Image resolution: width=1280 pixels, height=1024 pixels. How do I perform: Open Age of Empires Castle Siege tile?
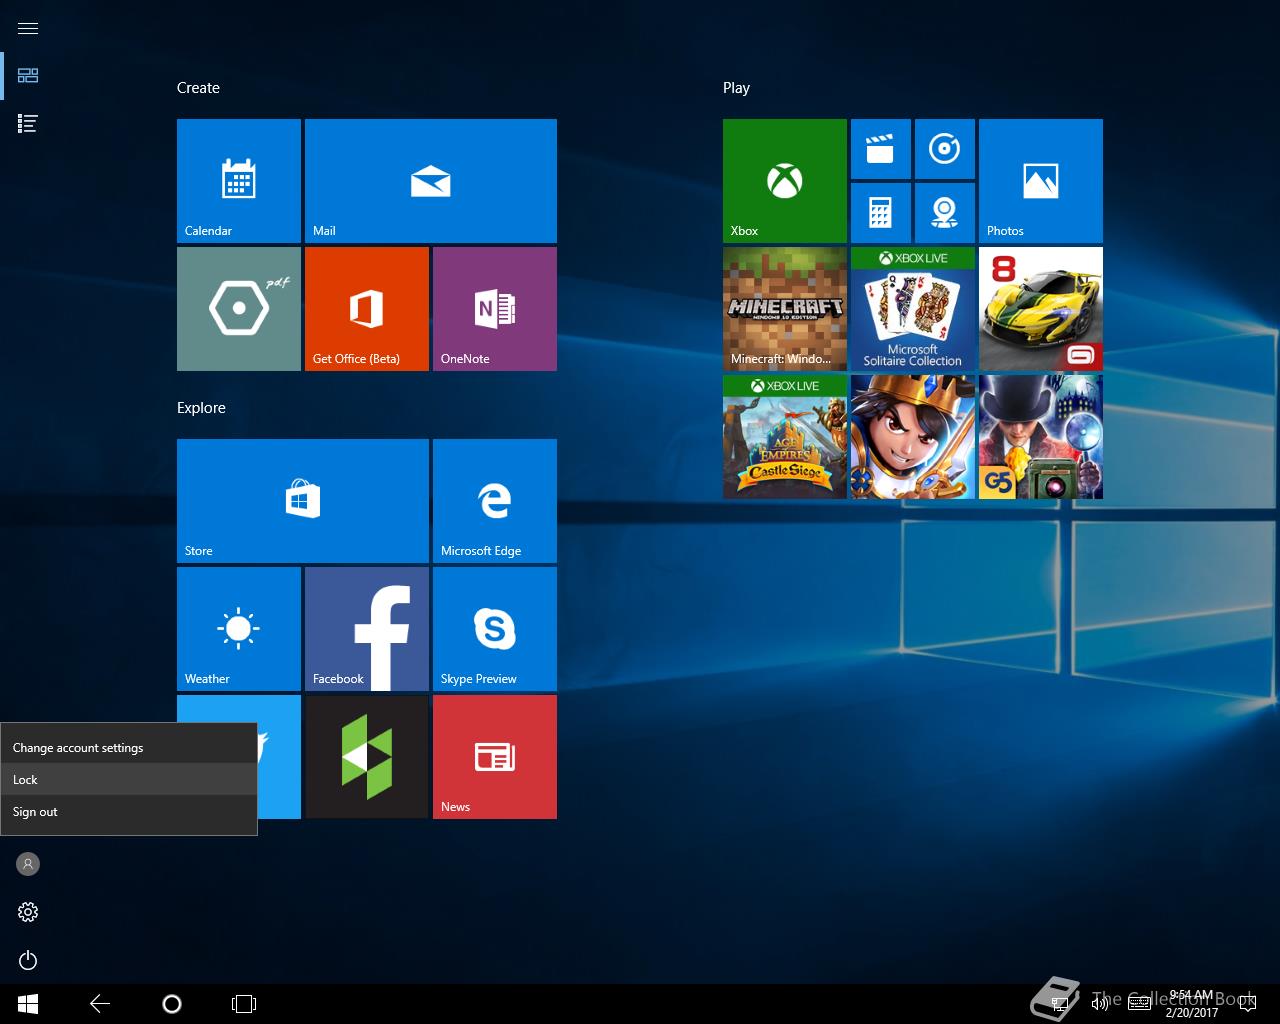point(785,437)
